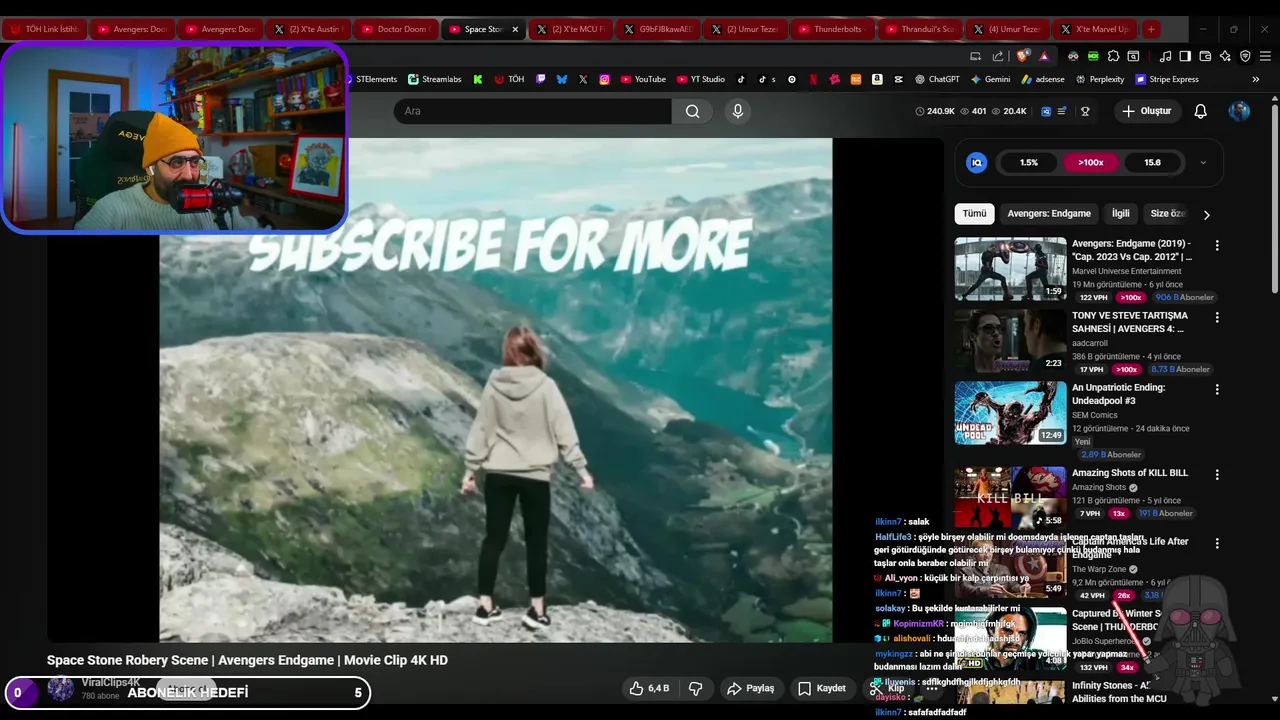Expand the bookmarks overflow chevron

[x=1255, y=79]
